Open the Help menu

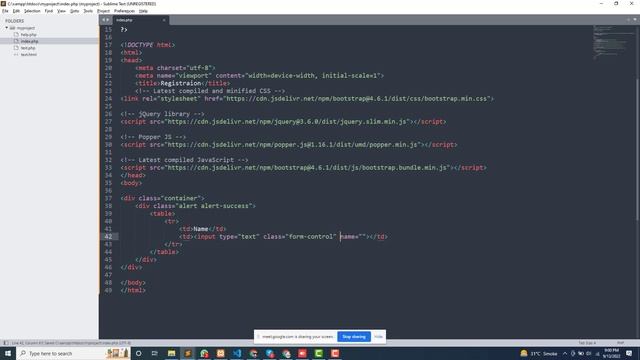143,11
